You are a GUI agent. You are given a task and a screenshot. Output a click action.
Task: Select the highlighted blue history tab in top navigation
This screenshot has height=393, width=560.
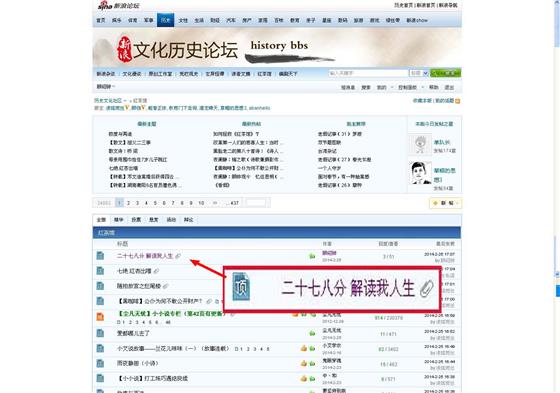165,20
